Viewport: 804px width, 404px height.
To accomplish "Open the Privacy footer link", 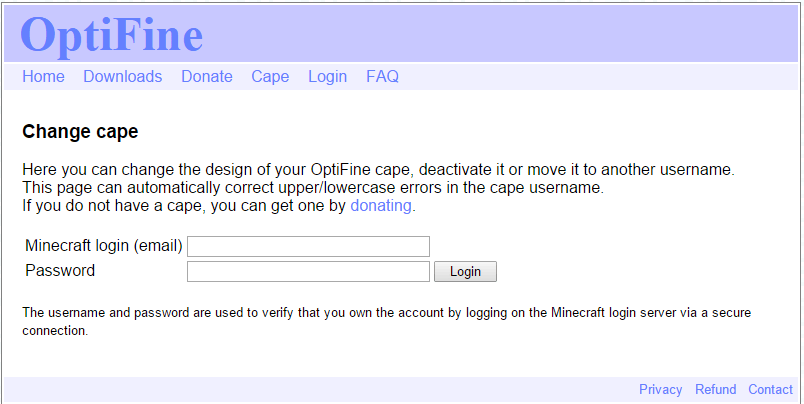I will pos(660,390).
